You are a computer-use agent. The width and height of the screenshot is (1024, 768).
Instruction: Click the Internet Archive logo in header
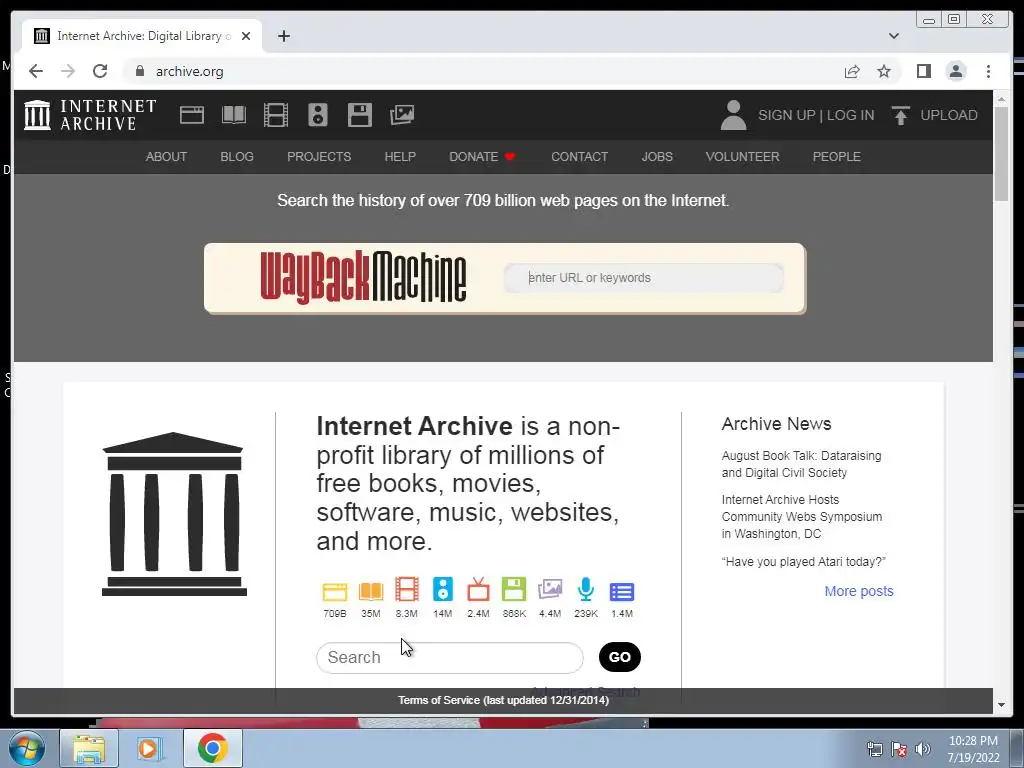[x=90, y=115]
